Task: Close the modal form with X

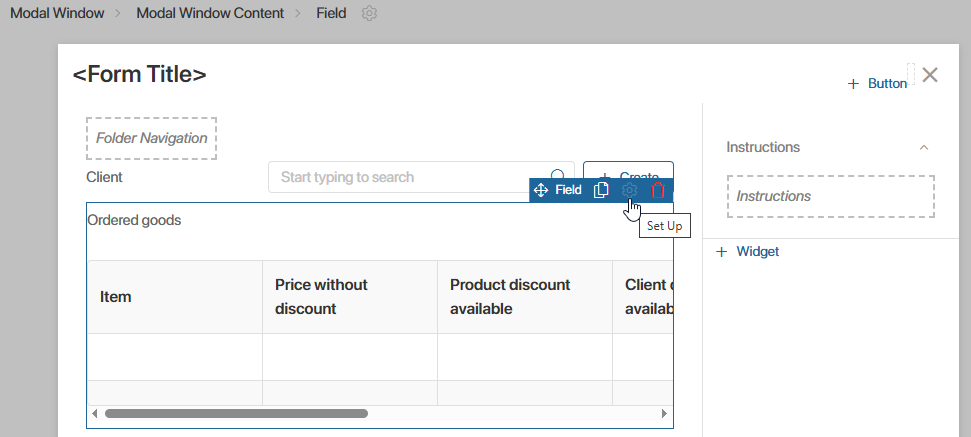Action: (x=930, y=75)
